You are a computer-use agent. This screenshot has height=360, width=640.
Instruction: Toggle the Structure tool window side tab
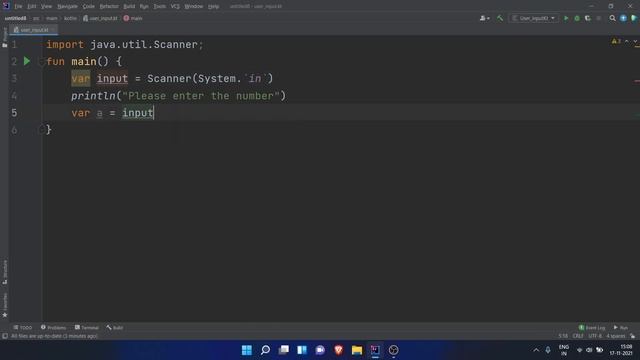point(4,272)
